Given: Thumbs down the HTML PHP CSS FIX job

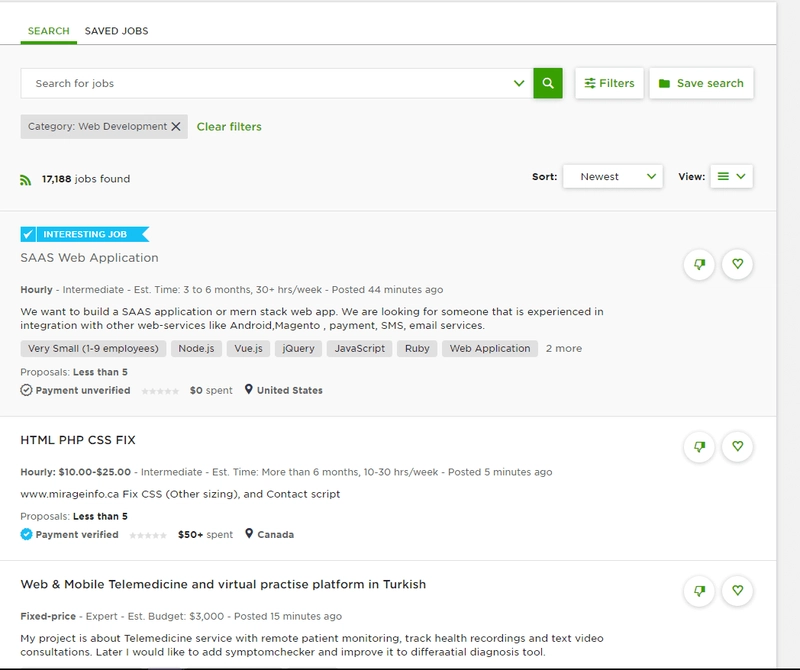Looking at the screenshot, I should [699, 446].
